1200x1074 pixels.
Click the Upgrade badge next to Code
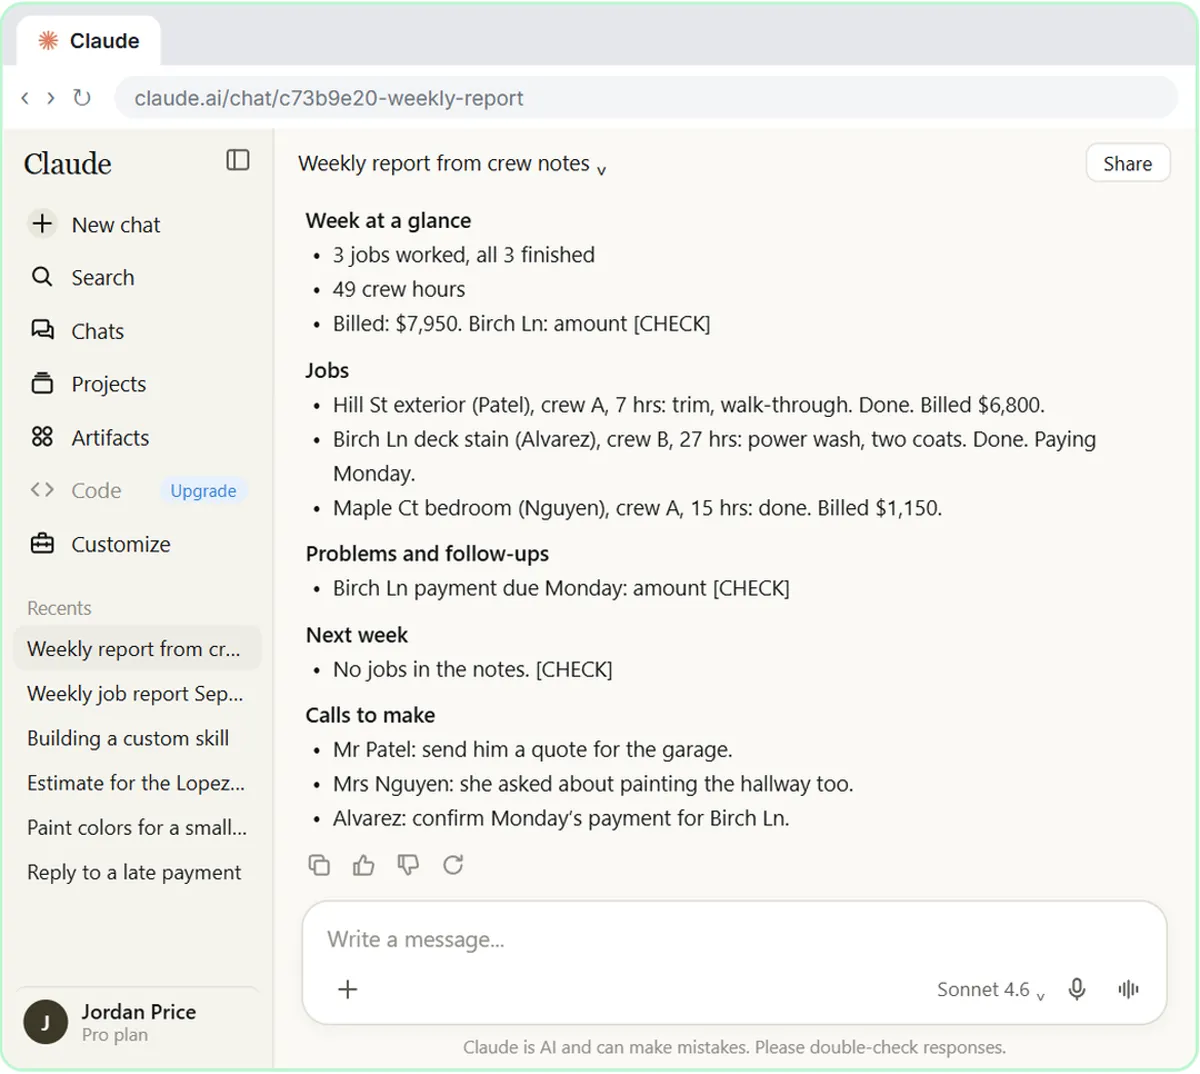[203, 491]
